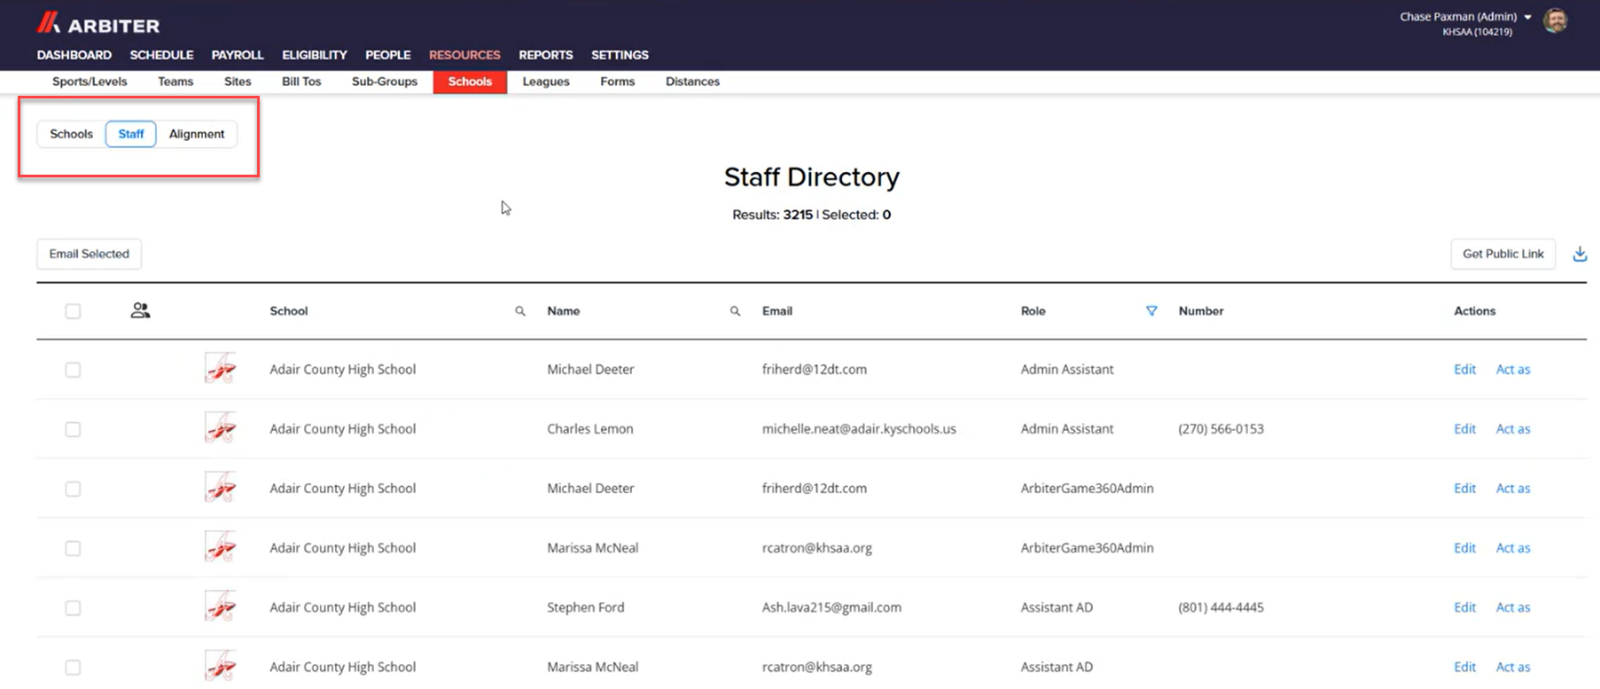Search by school using the magnifier icon
1600x689 pixels.
tap(520, 311)
